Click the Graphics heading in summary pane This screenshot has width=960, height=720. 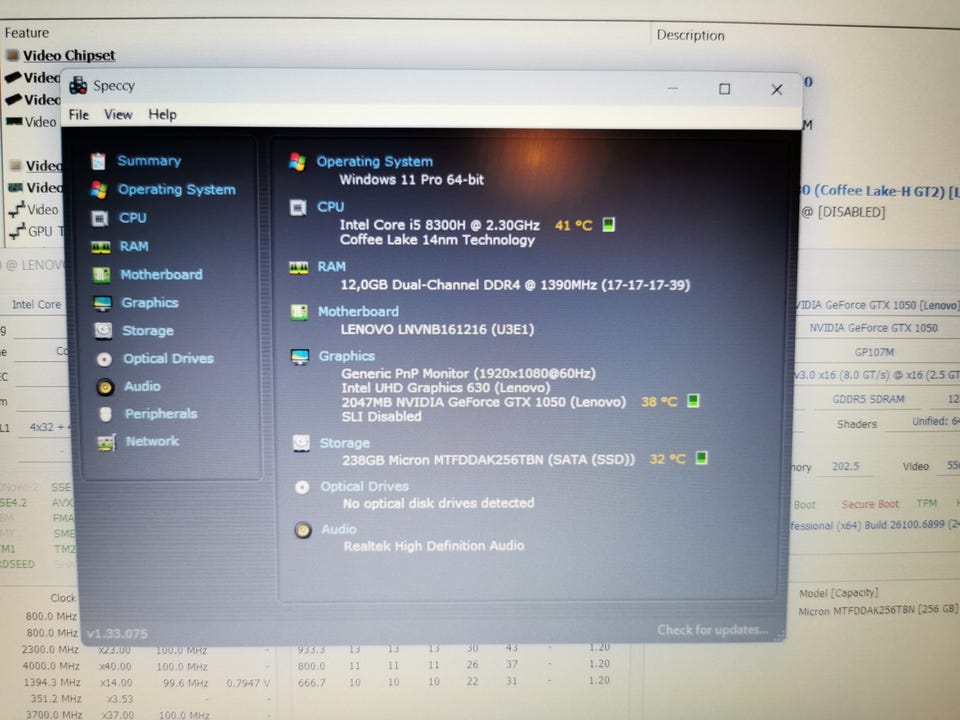tap(347, 356)
